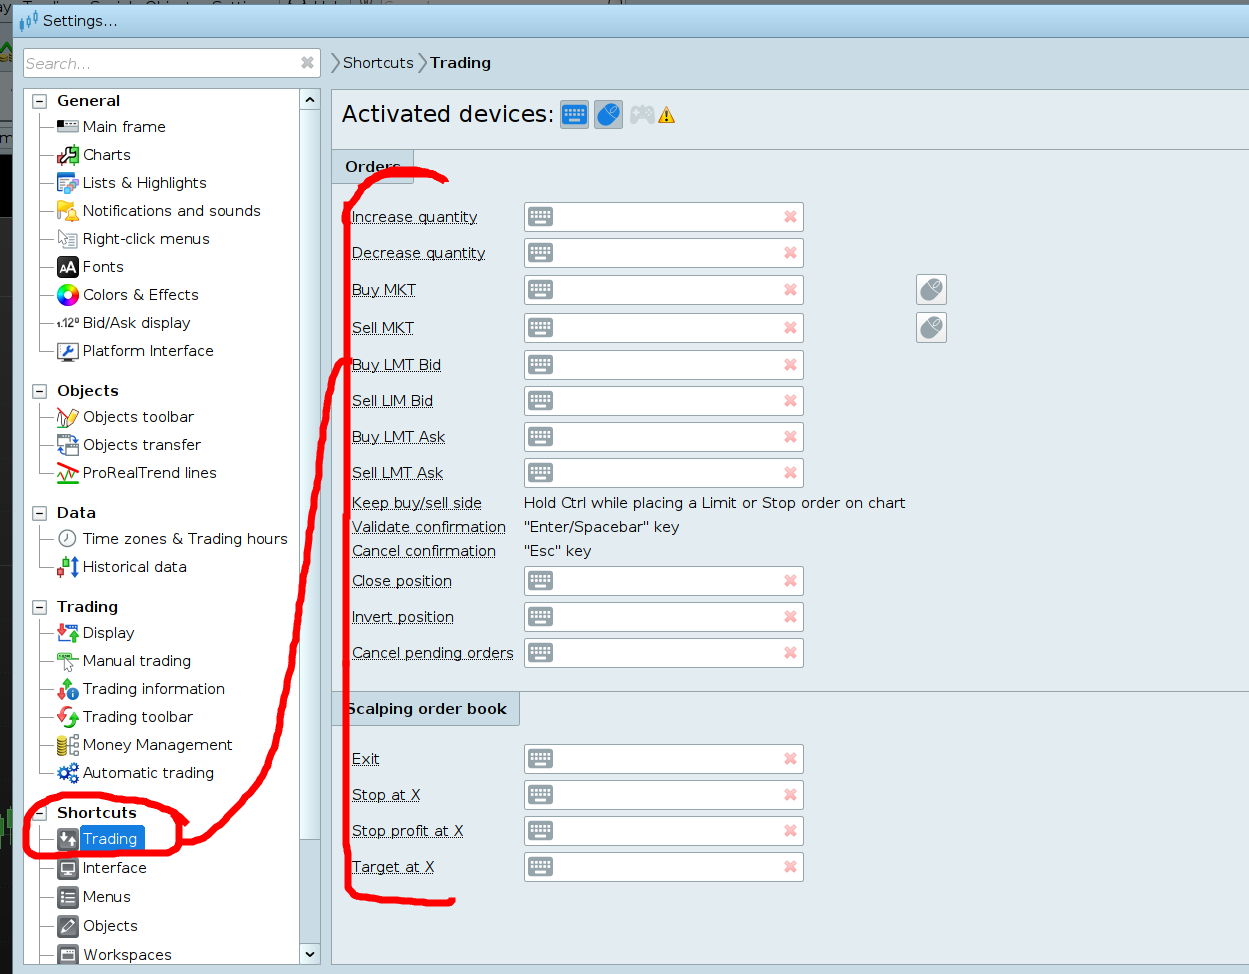The height and width of the screenshot is (974, 1249).
Task: Toggle the keyboard activated device icon
Action: tap(574, 114)
